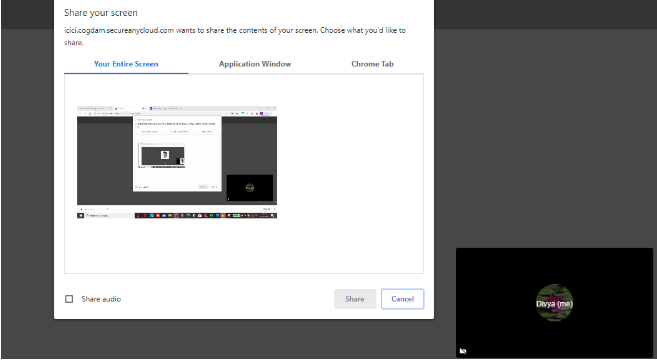This screenshot has height=361, width=657.
Task: Cancel the screen sharing dialog
Action: [x=403, y=299]
